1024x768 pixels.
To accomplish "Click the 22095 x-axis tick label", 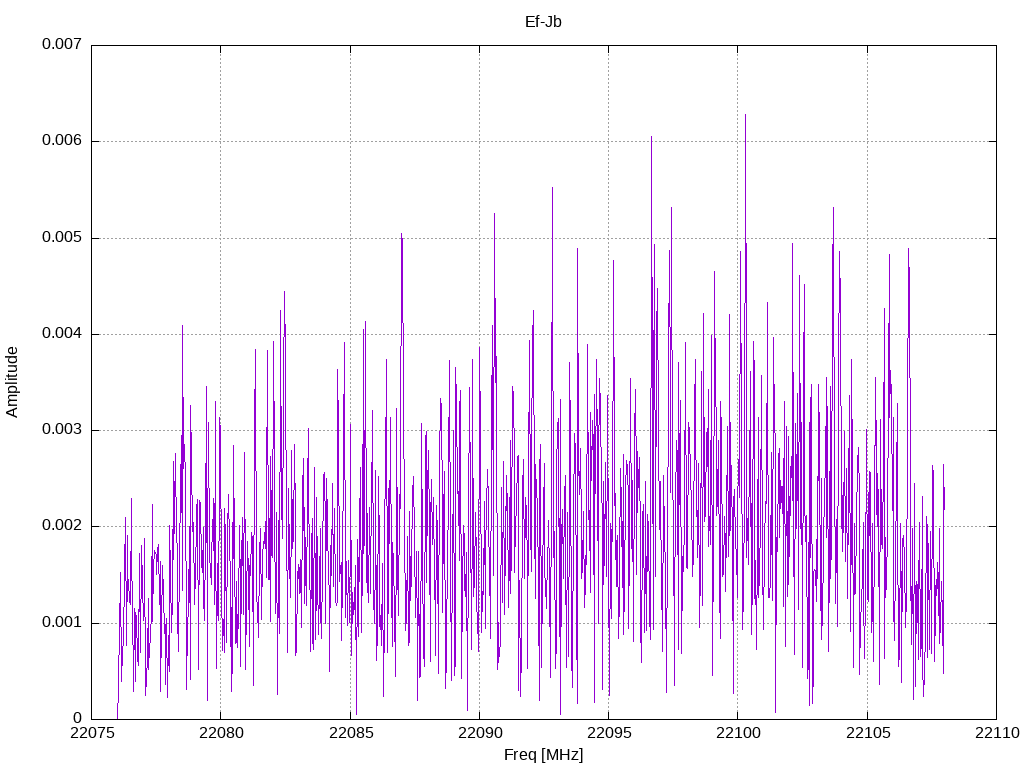I will click(609, 733).
